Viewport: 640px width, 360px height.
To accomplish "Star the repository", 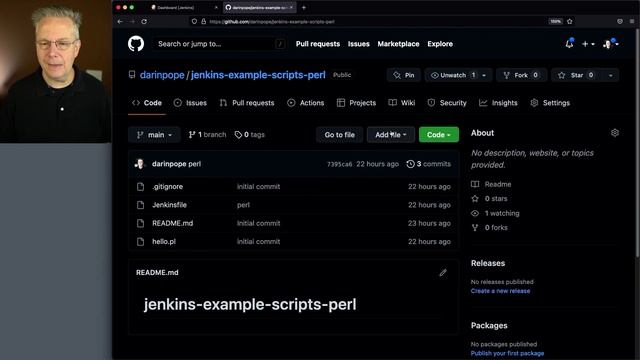I will (577, 75).
